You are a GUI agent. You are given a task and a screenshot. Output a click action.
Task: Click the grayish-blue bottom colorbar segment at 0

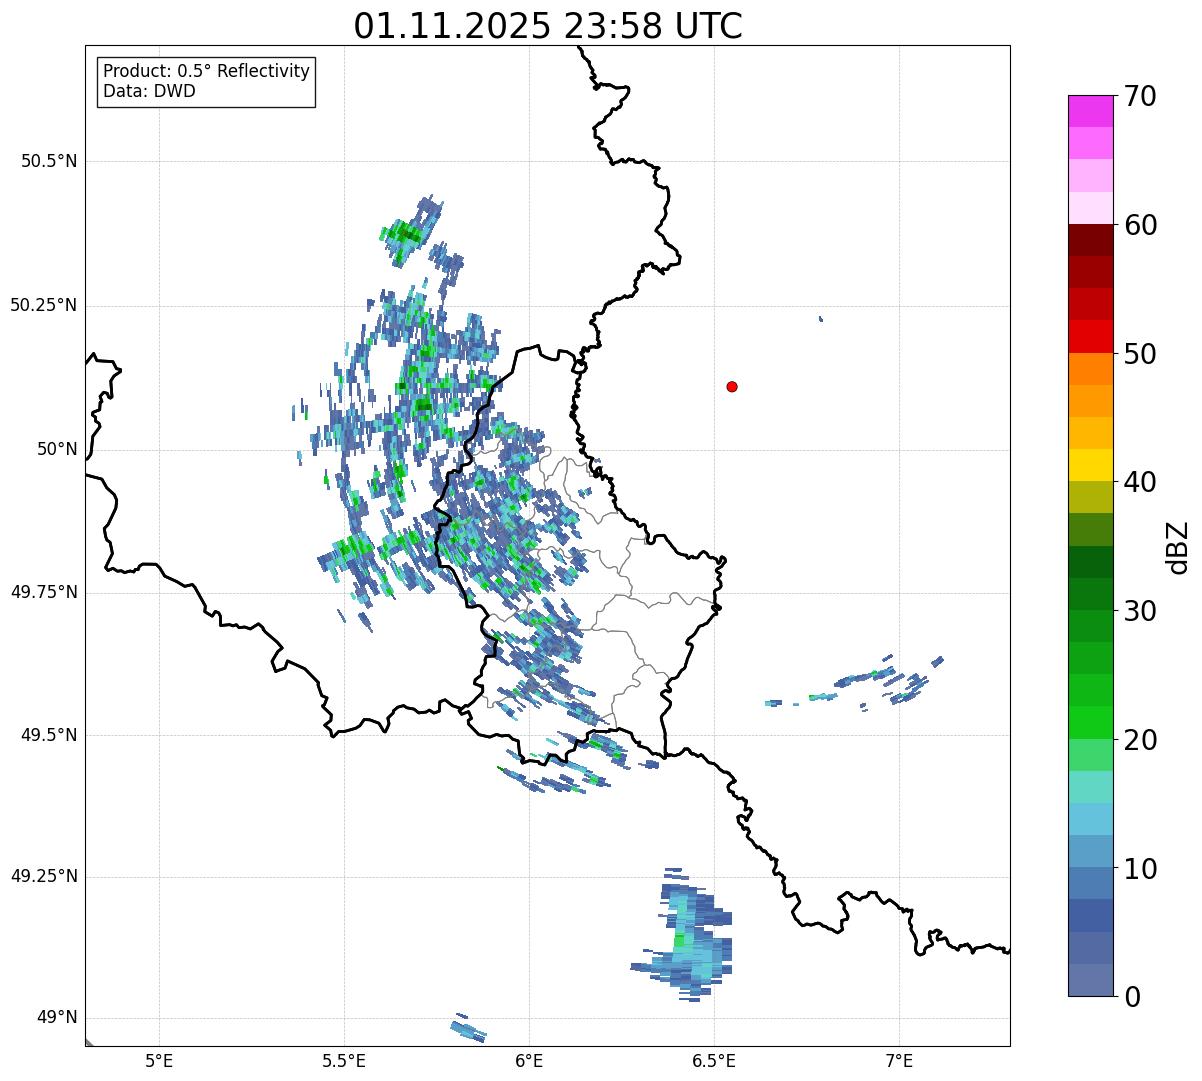click(1090, 980)
